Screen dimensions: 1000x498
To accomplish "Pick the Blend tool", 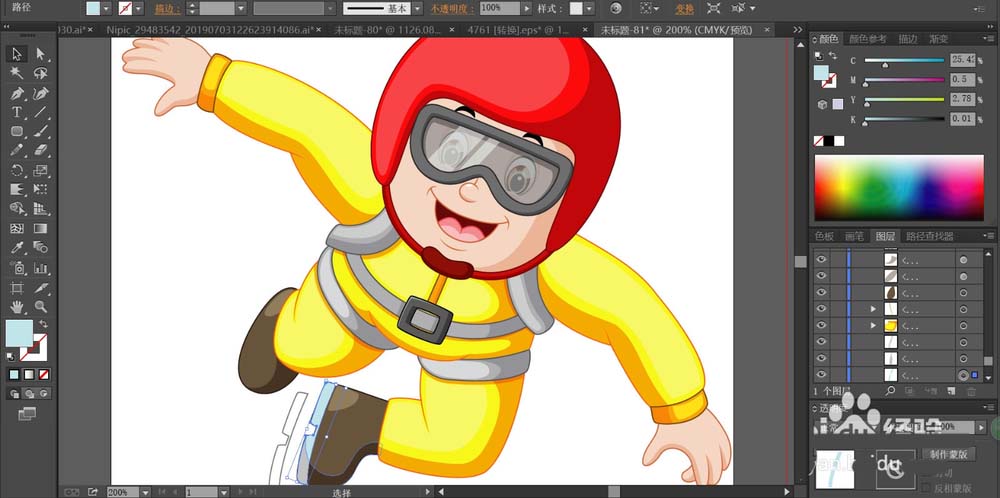I will point(41,247).
